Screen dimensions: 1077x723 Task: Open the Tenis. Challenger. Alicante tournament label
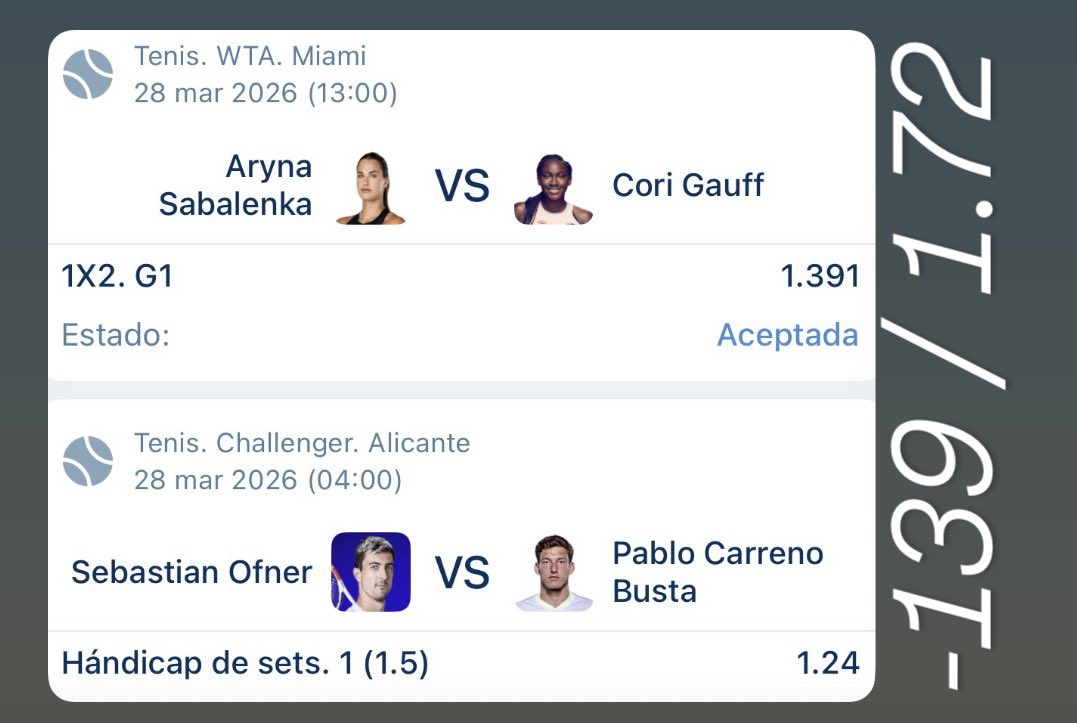coord(302,442)
